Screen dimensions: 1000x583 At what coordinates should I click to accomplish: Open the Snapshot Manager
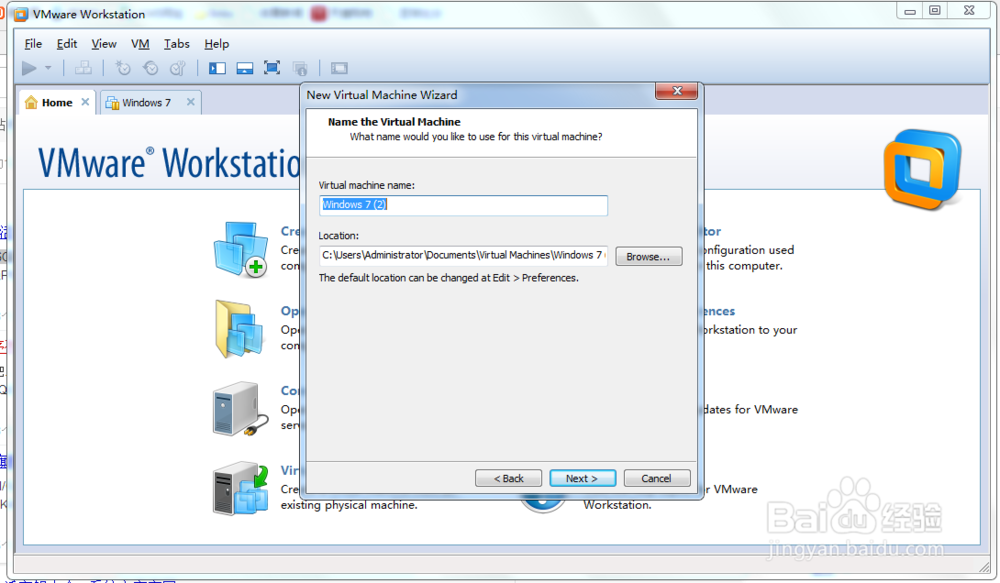(x=178, y=68)
